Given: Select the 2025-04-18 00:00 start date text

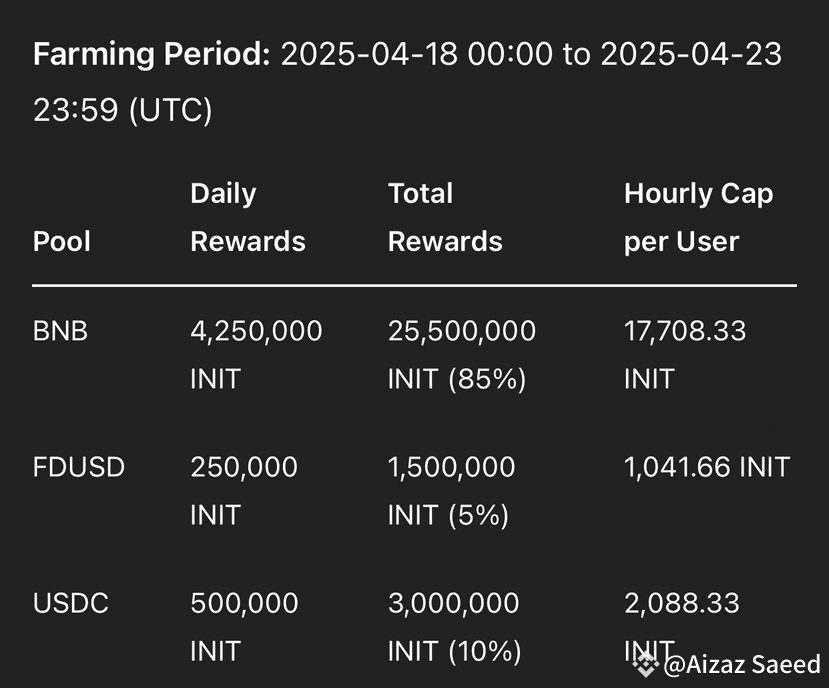Looking at the screenshot, I should tap(416, 55).
